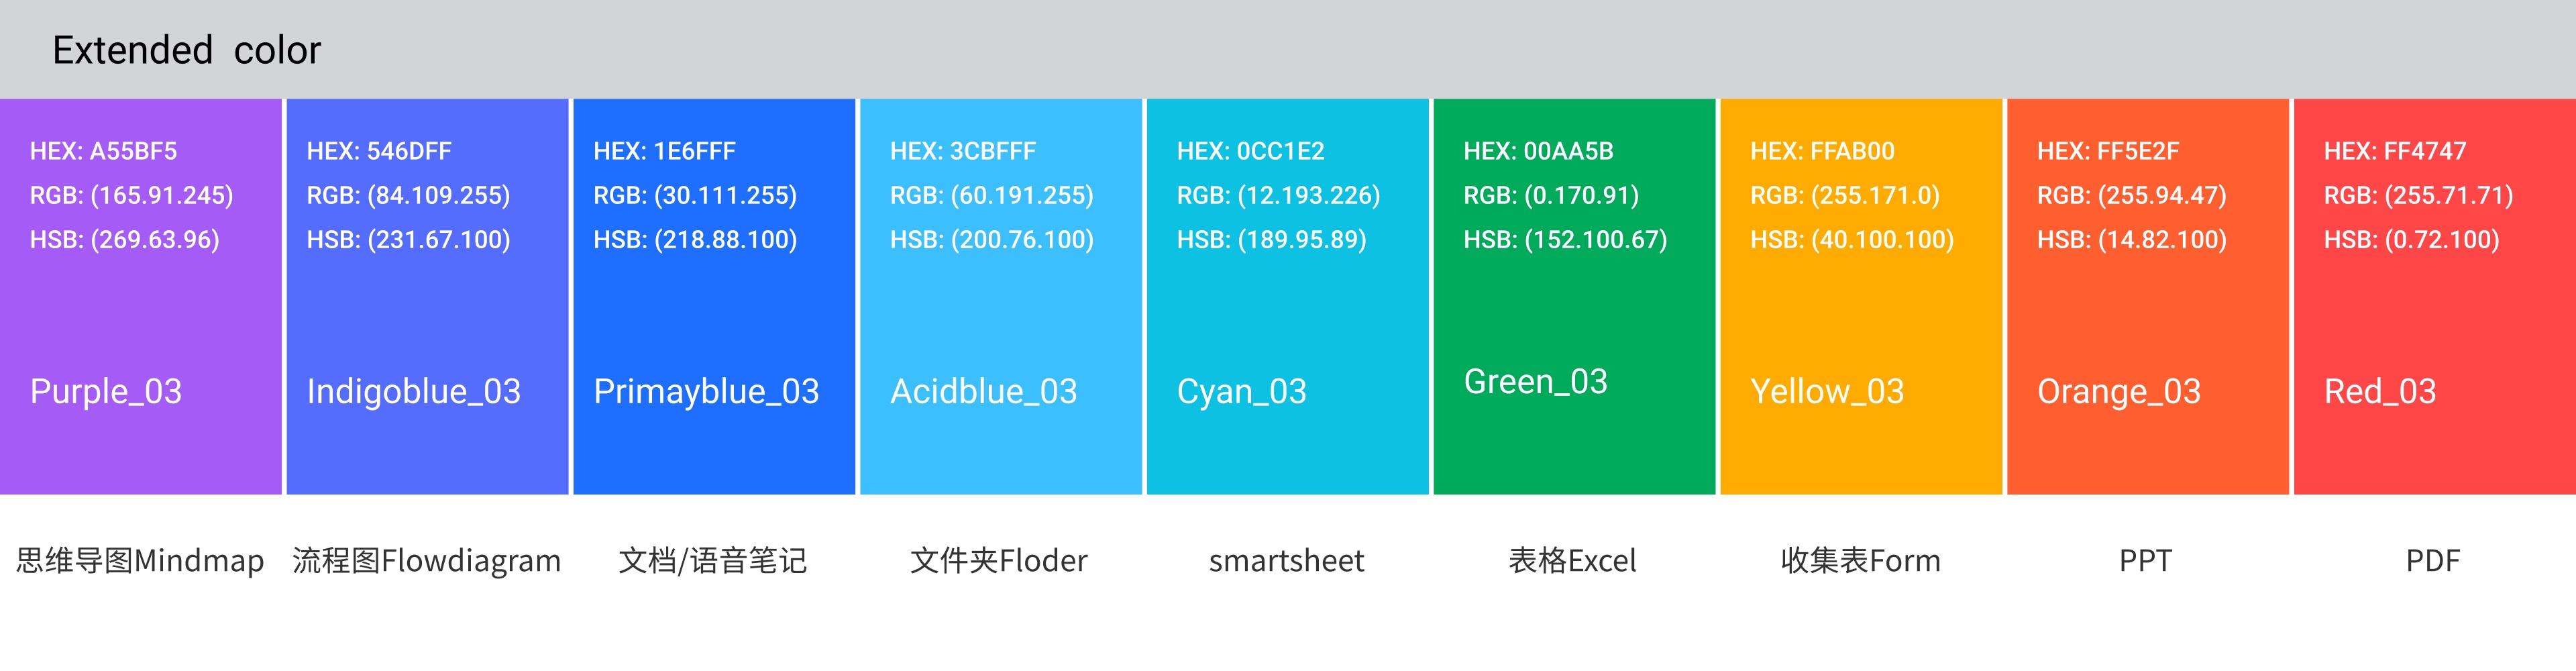The width and height of the screenshot is (2576, 671).
Task: Click the 文件夹Floder label
Action: pos(999,561)
